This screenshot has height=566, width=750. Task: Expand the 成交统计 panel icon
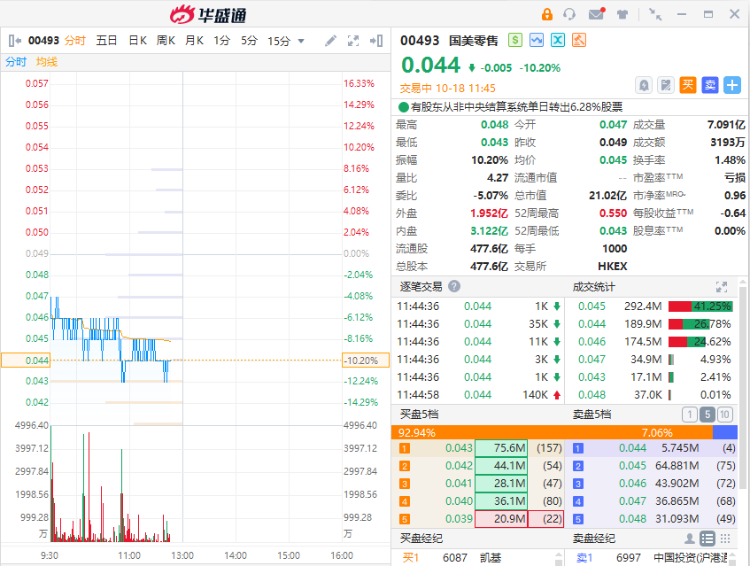point(721,287)
